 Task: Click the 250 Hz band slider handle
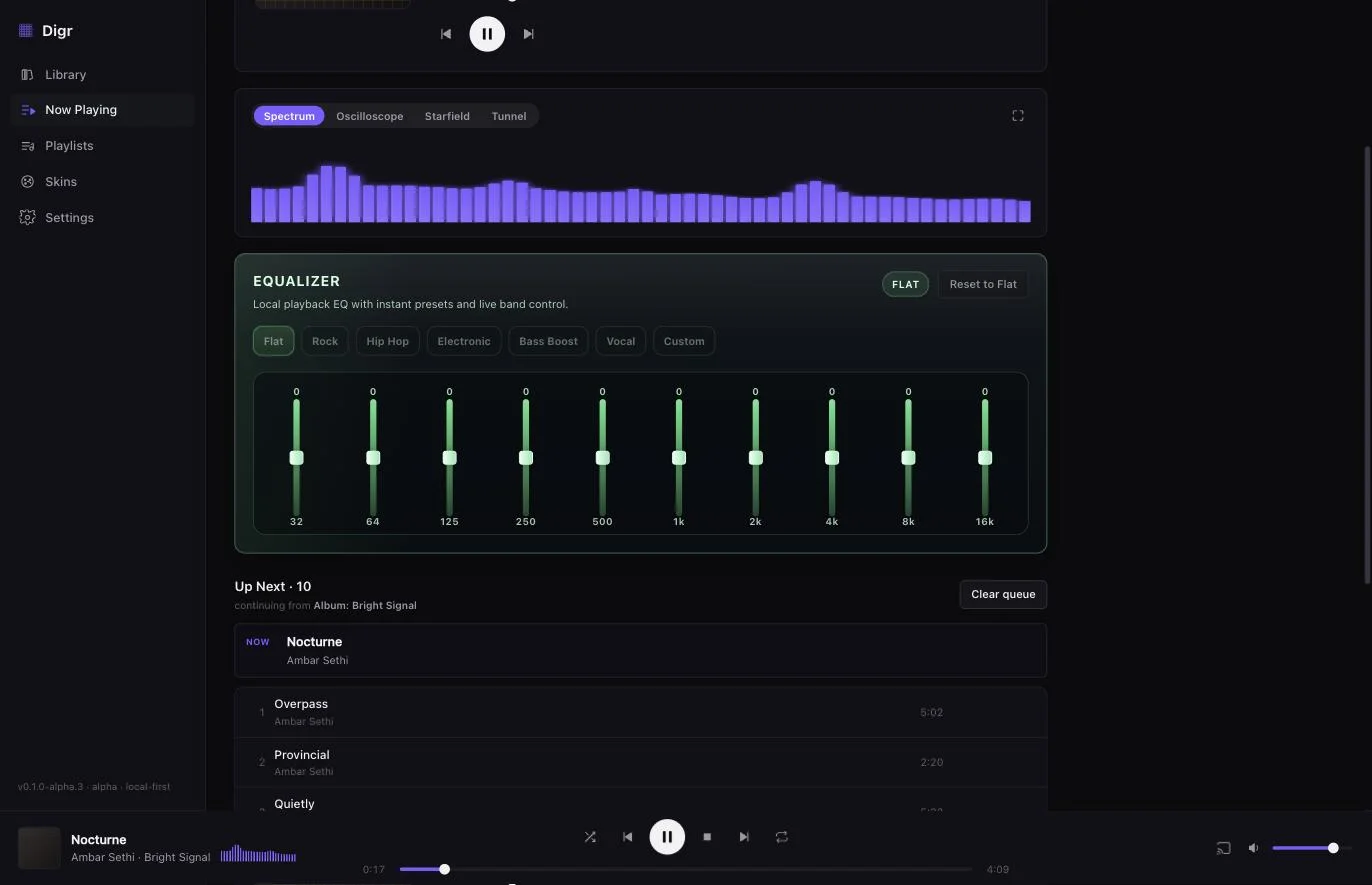pos(526,458)
